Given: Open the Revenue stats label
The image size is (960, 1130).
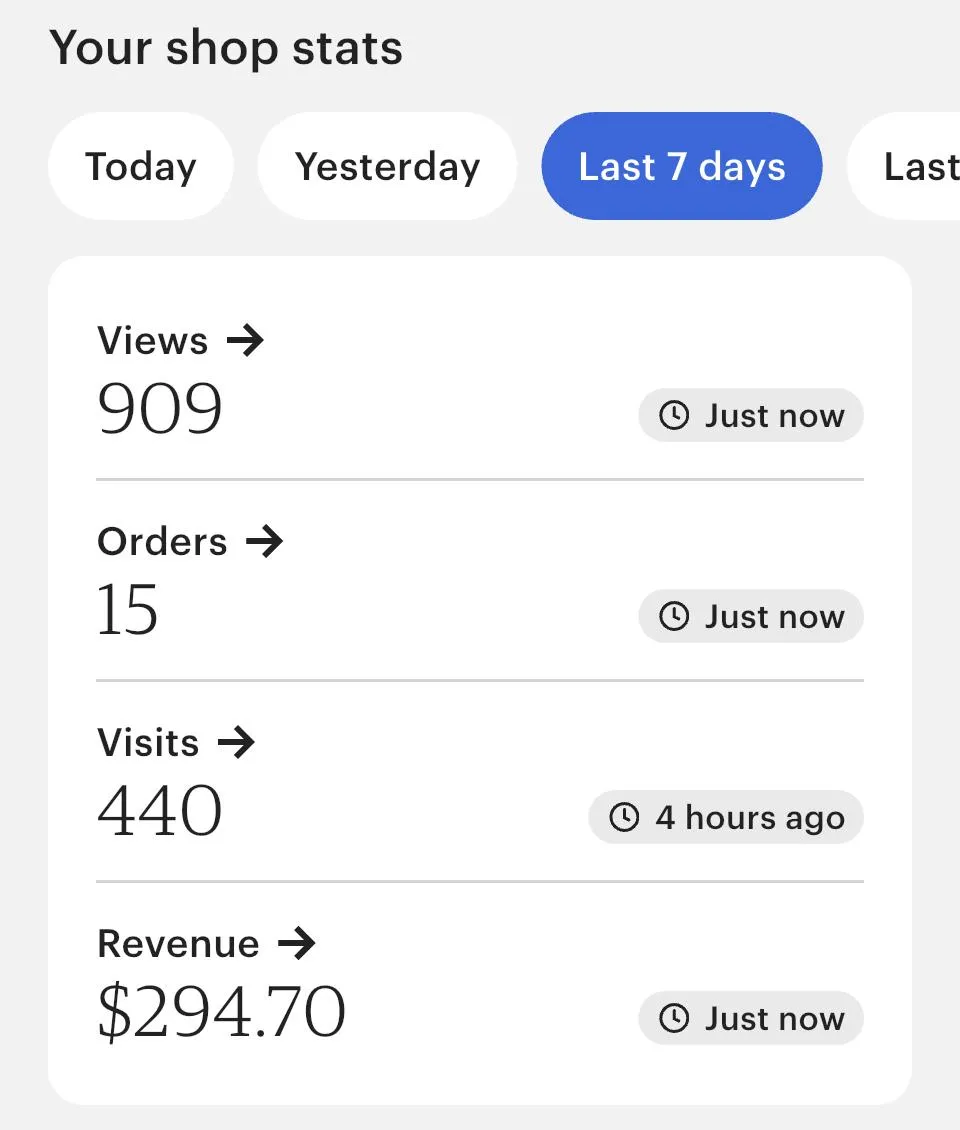Looking at the screenshot, I should (179, 944).
